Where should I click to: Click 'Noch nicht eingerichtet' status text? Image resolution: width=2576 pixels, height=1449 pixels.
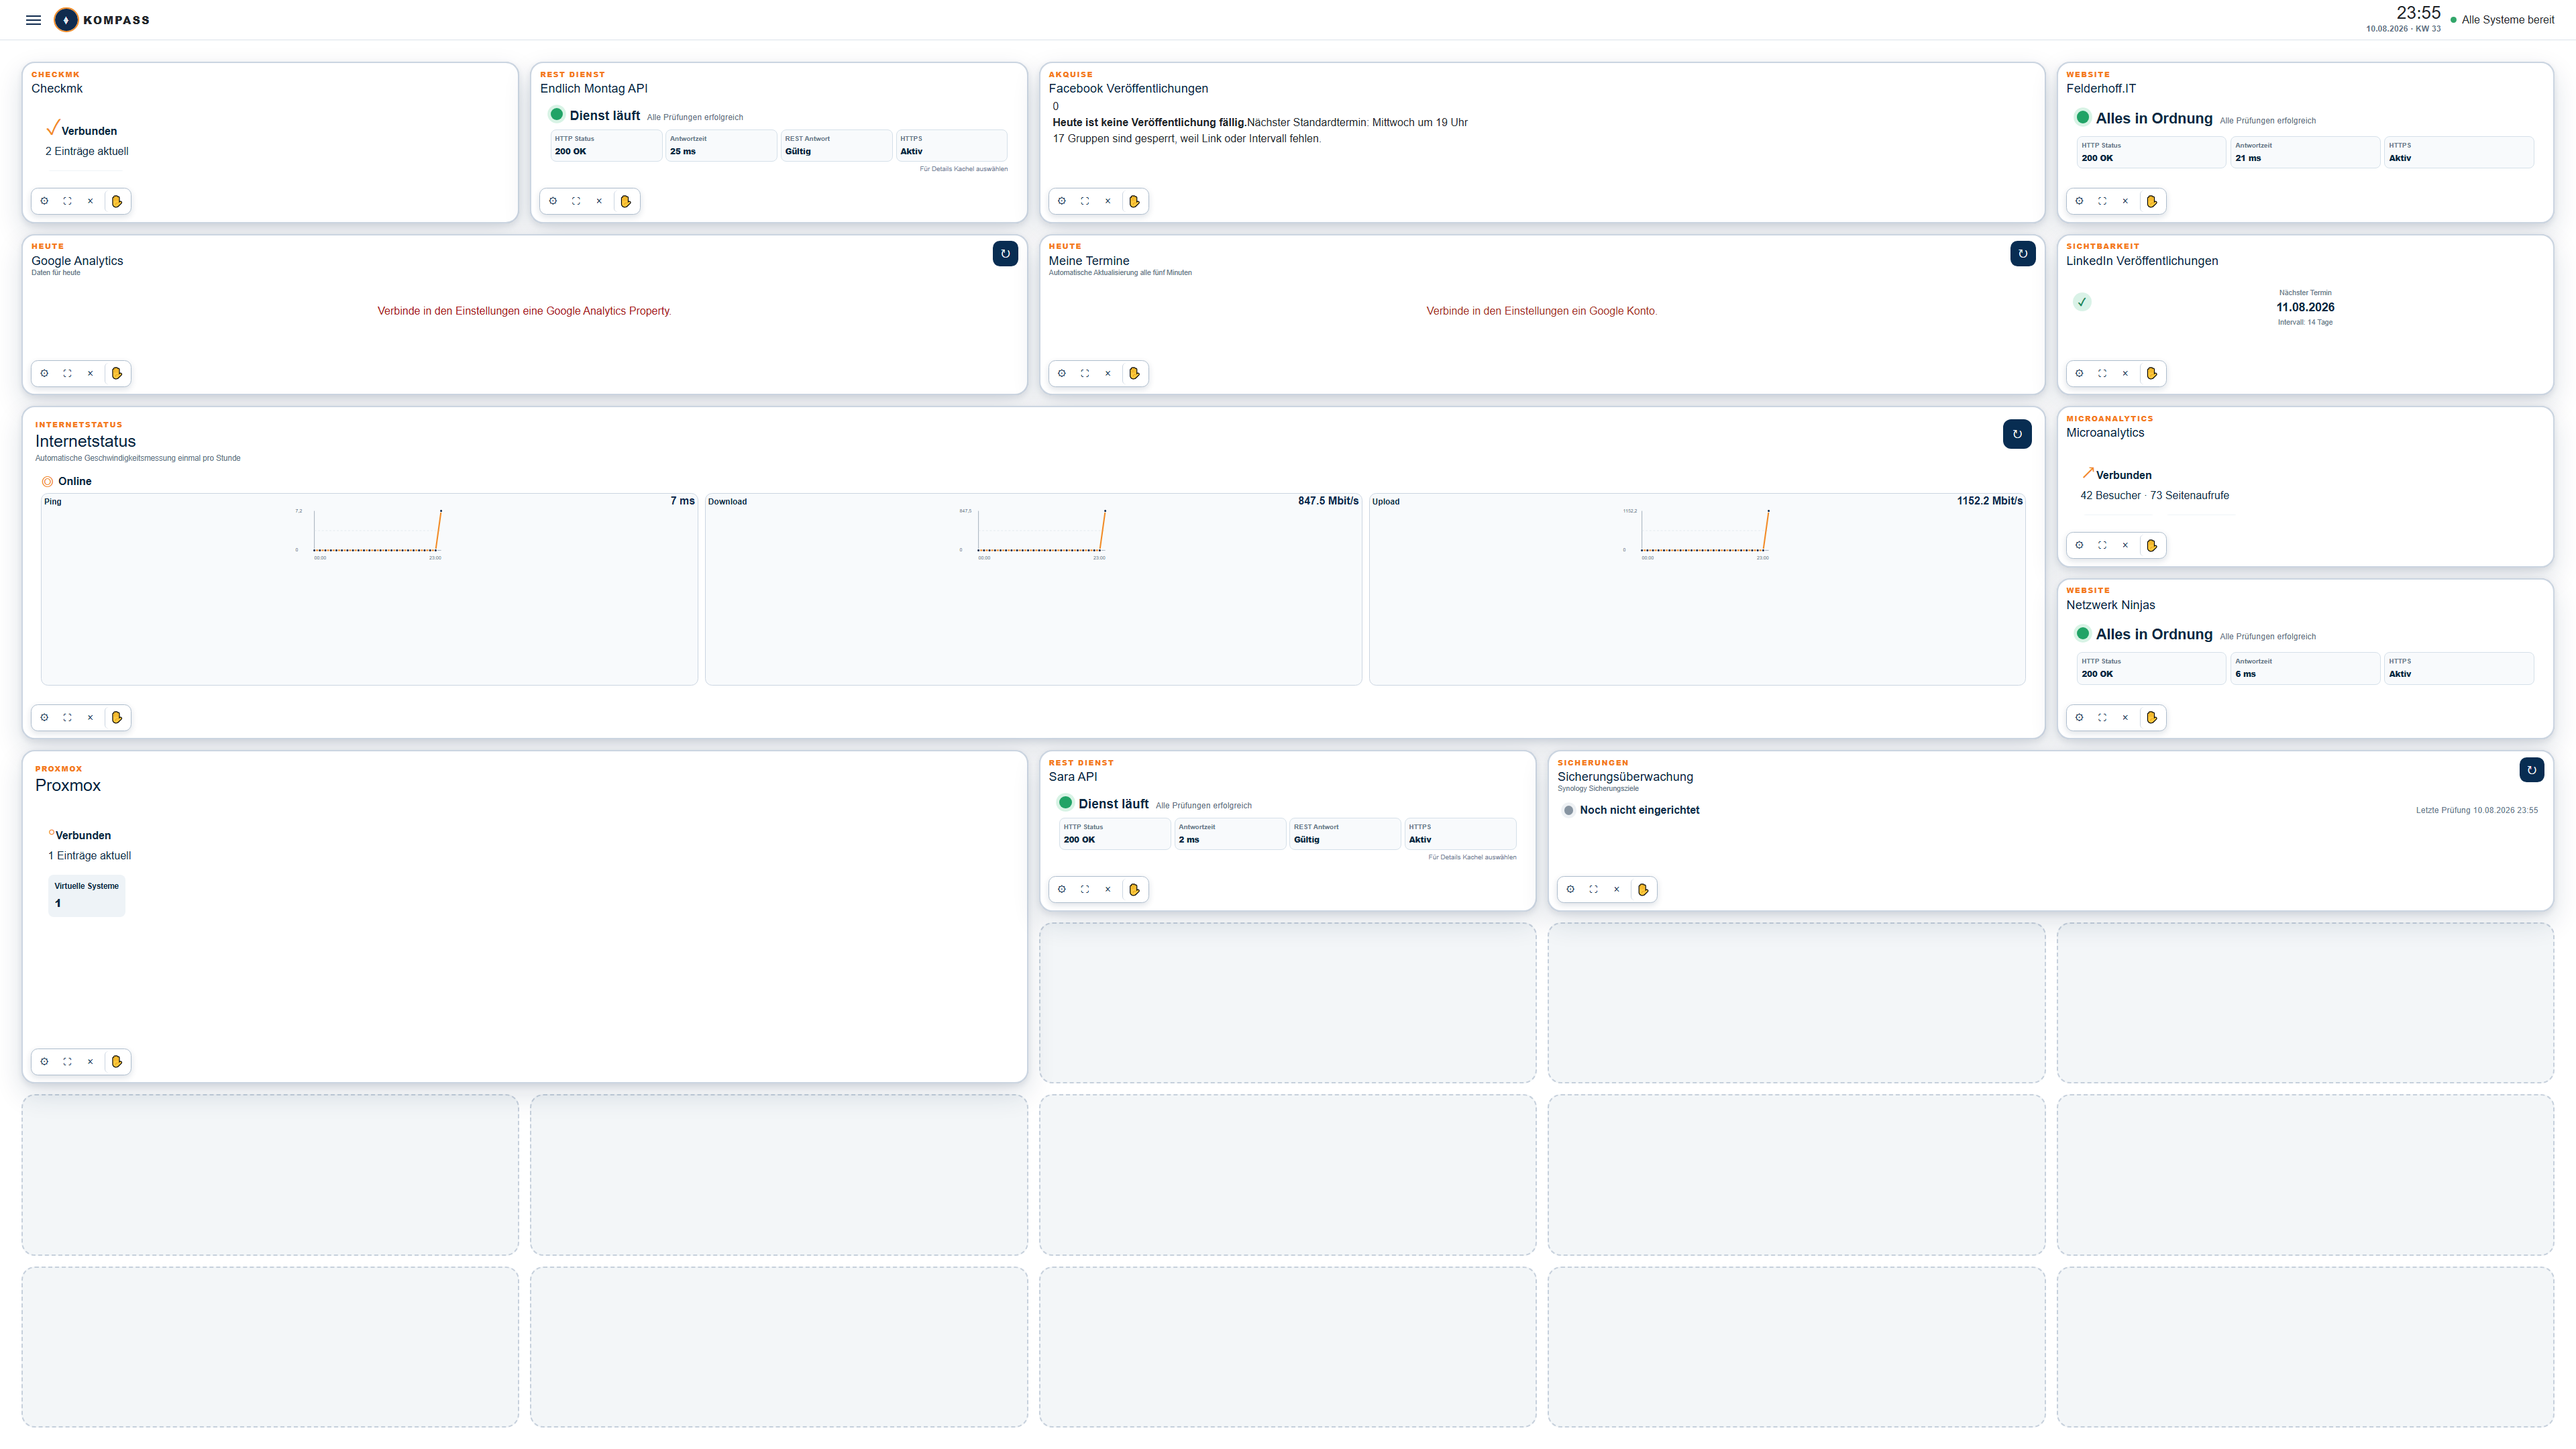tap(1639, 810)
